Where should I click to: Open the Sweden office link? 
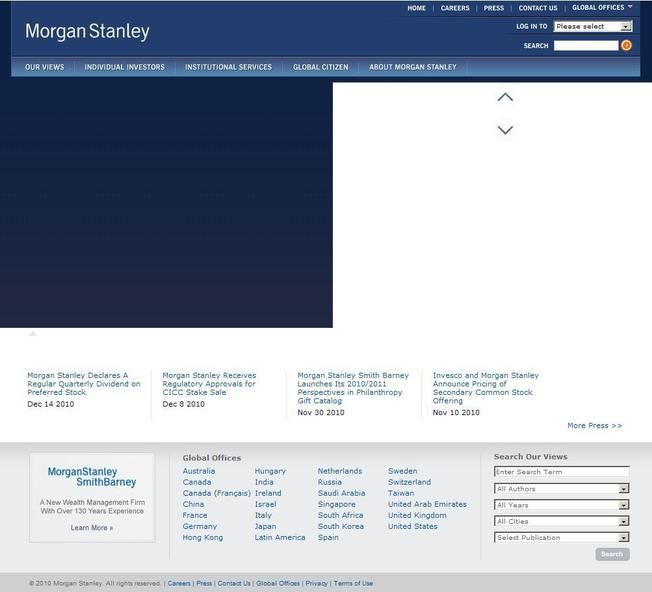point(403,471)
